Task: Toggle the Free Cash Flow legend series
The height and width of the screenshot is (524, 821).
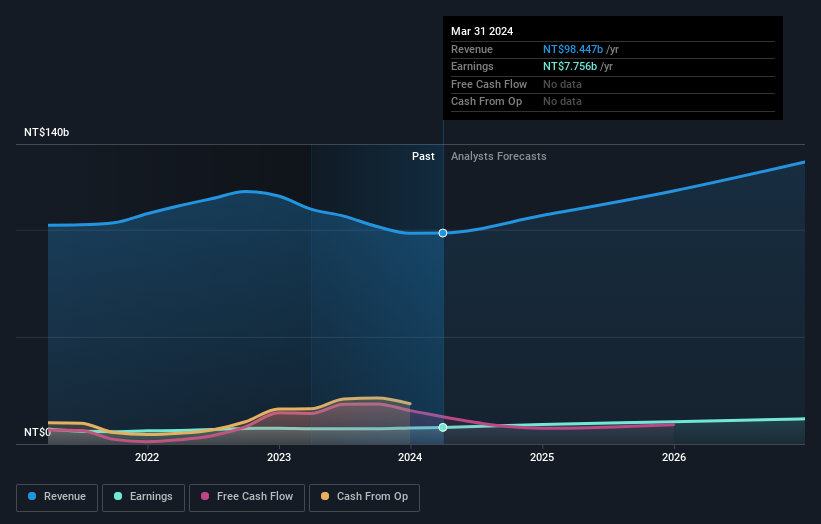Action: pyautogui.click(x=247, y=497)
